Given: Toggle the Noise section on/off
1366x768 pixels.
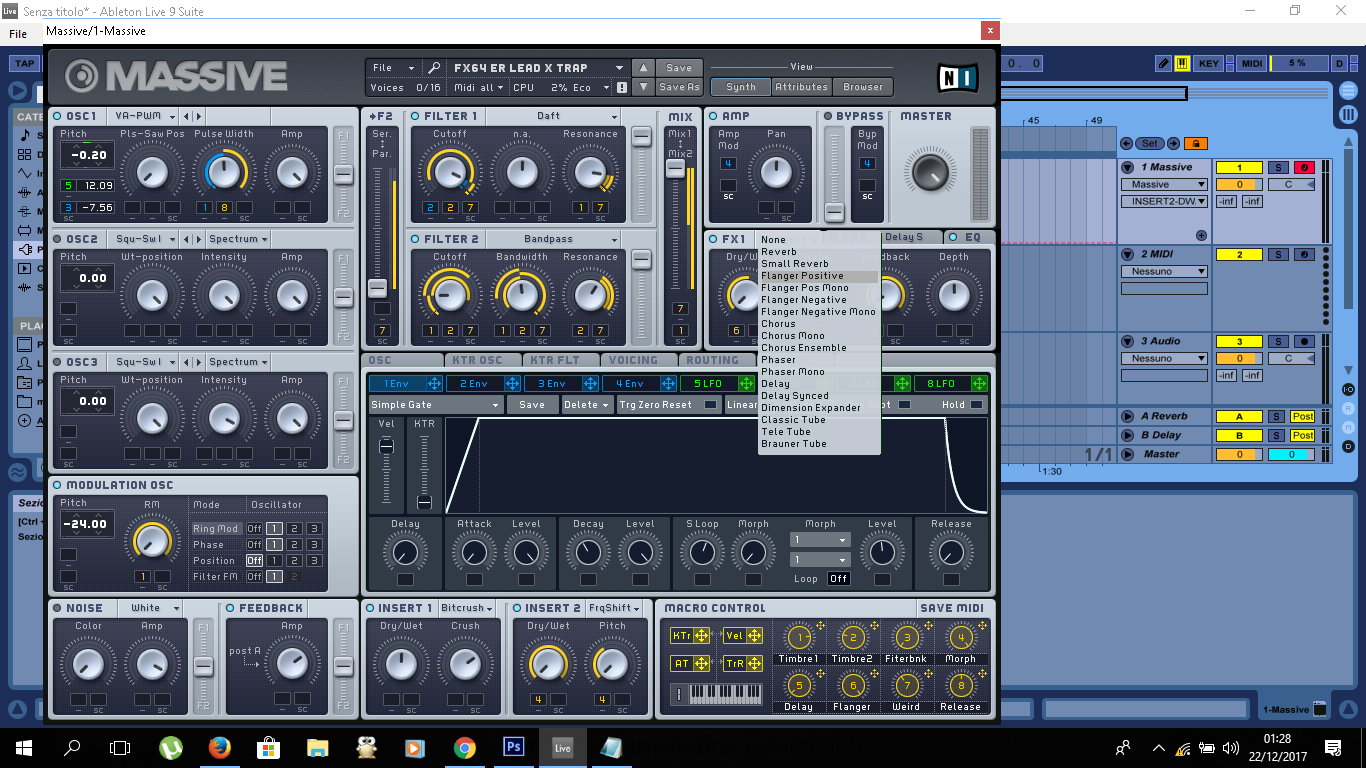Looking at the screenshot, I should [58, 608].
